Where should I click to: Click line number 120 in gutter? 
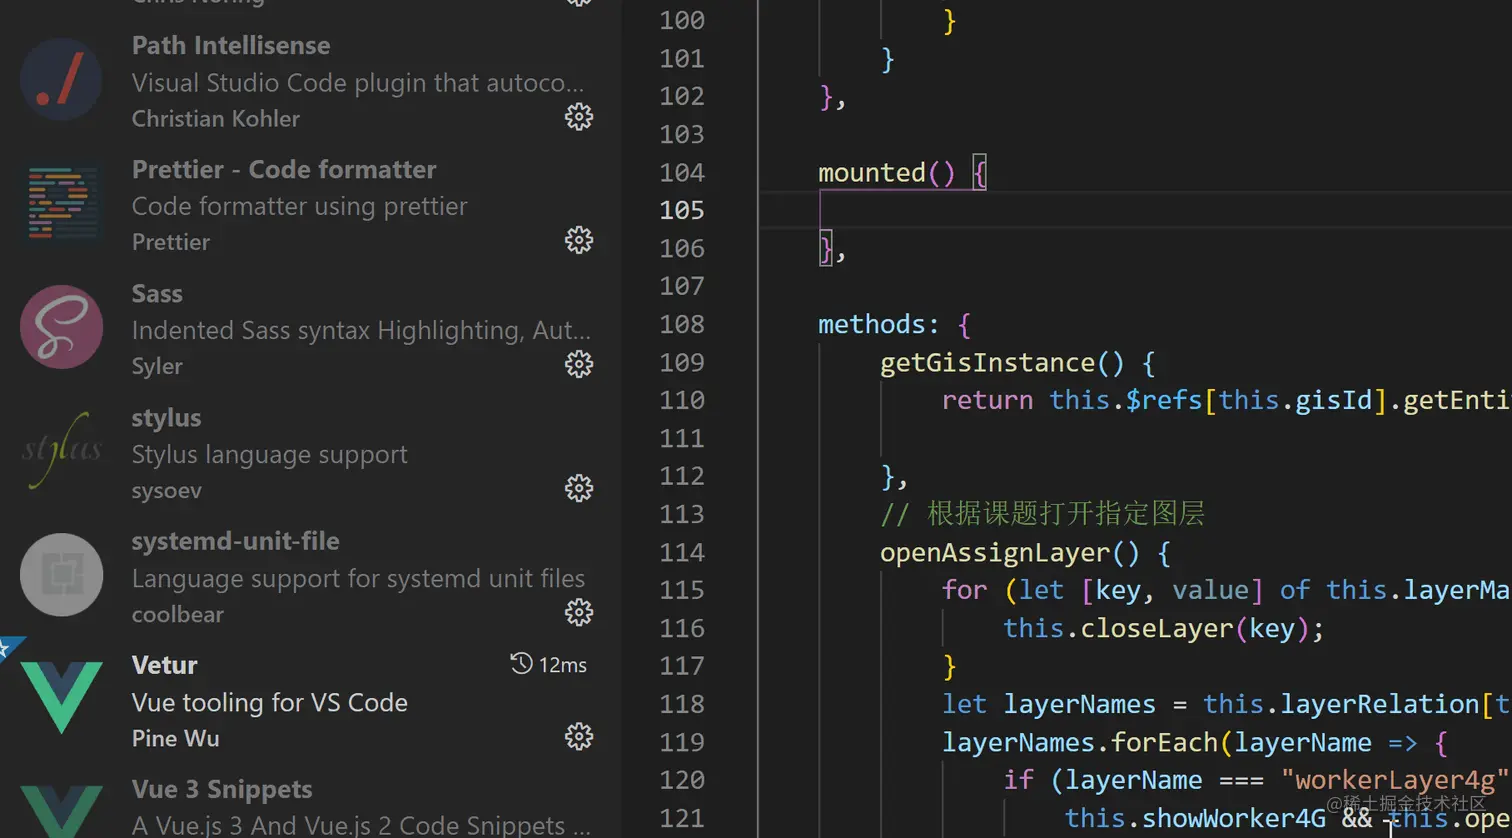[x=682, y=780]
